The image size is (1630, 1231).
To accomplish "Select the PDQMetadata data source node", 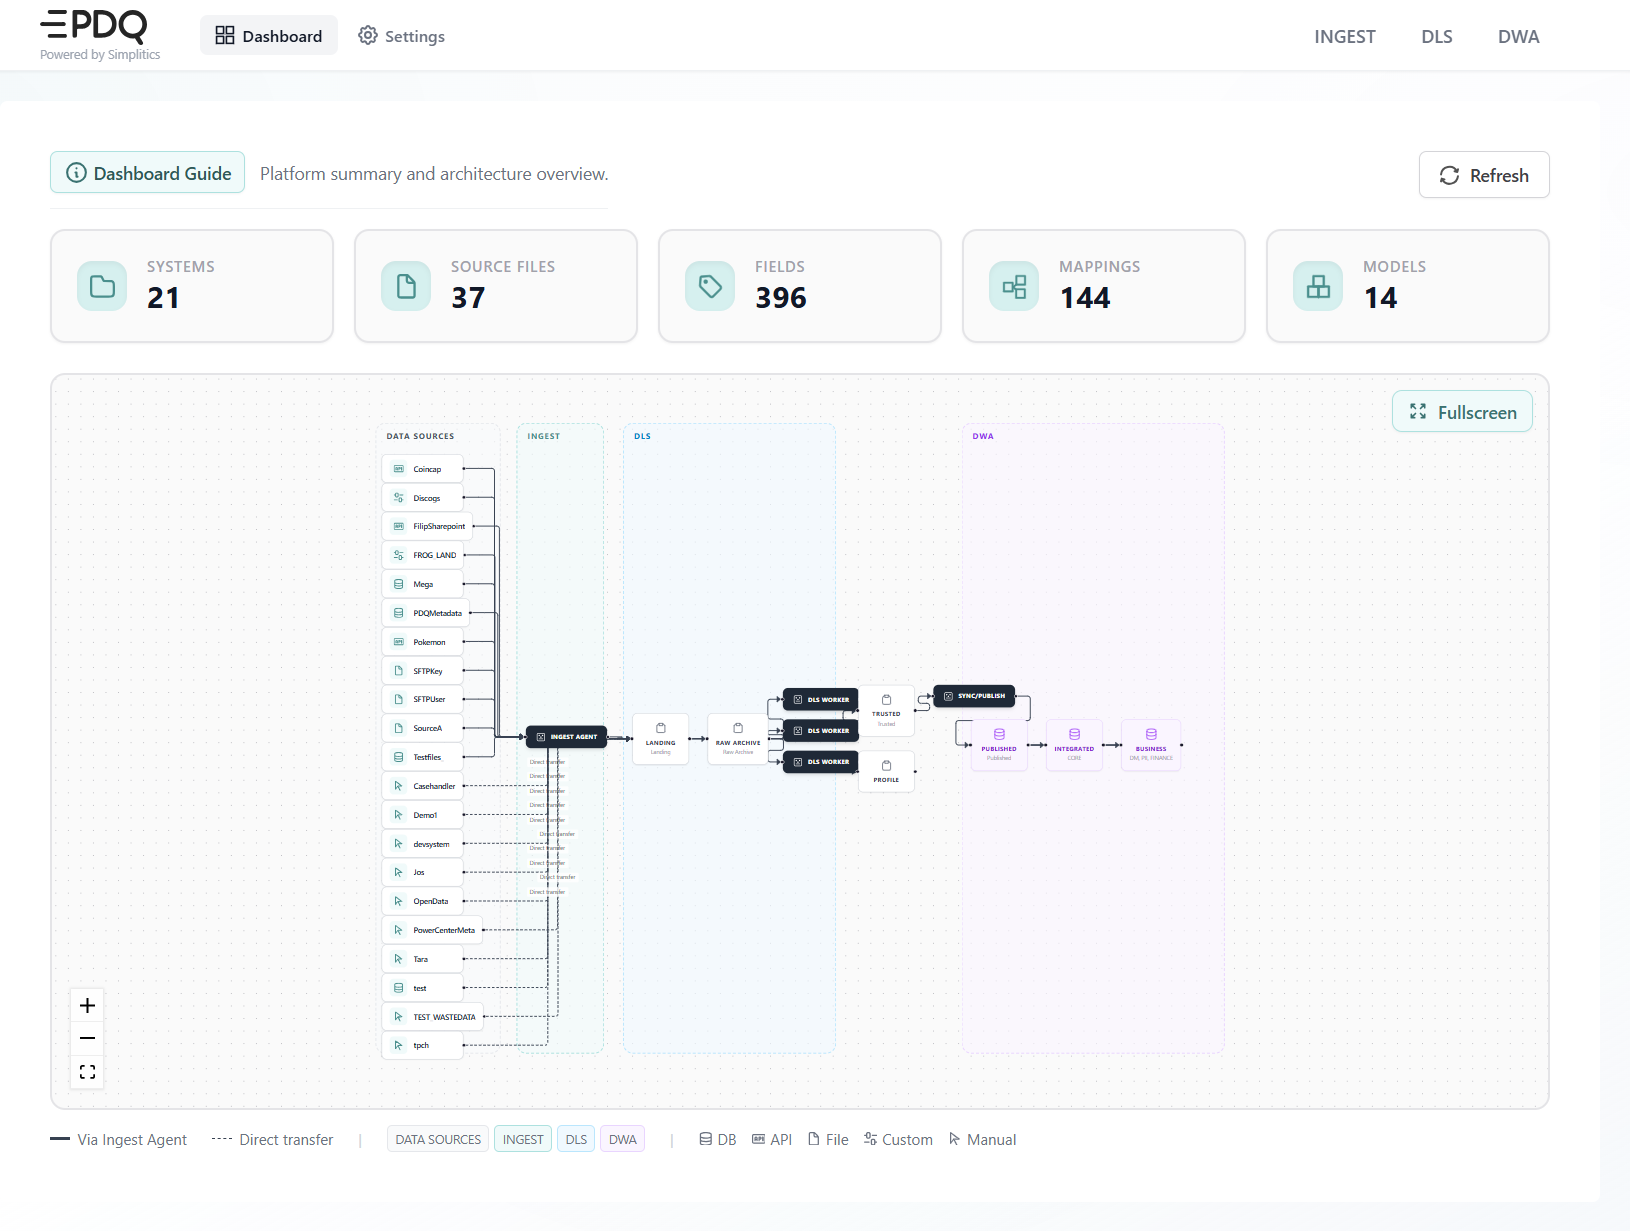I will (426, 613).
